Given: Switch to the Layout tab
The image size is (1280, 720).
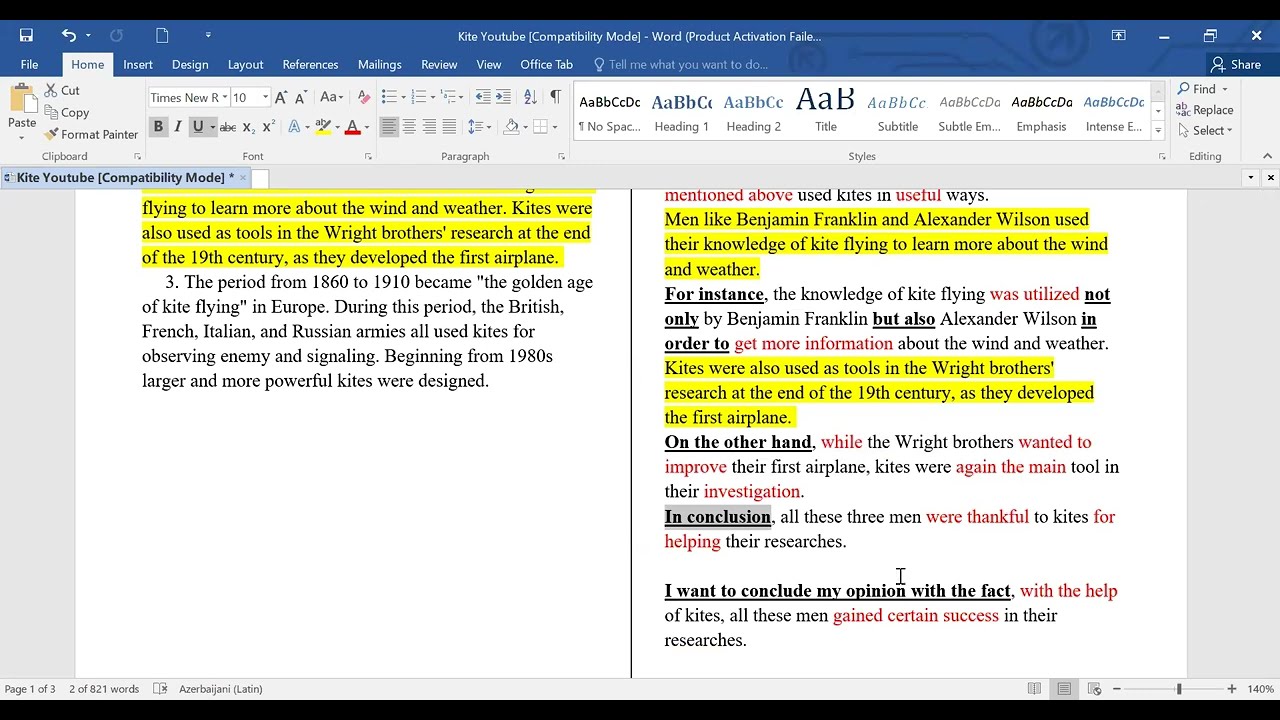Looking at the screenshot, I should 245,64.
